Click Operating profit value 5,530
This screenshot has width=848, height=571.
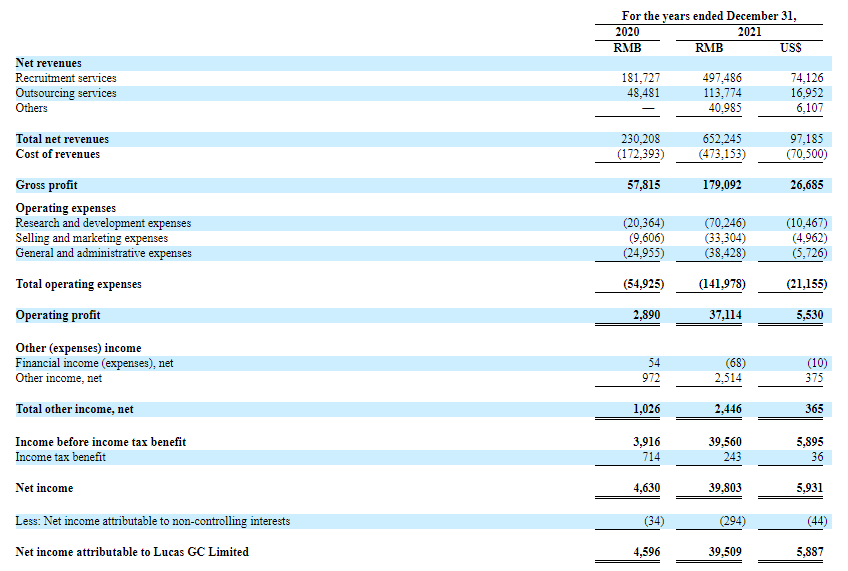pyautogui.click(x=810, y=315)
